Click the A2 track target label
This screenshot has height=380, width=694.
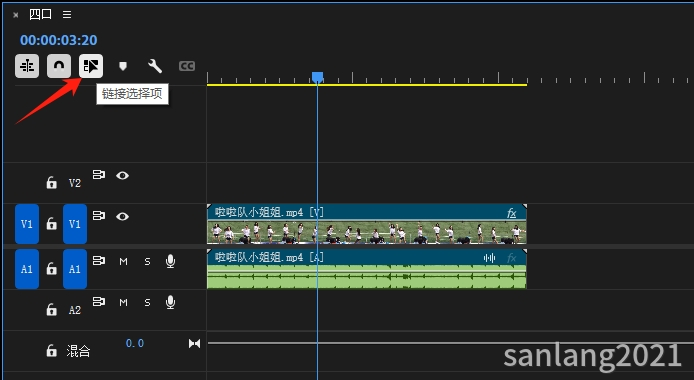pos(75,310)
